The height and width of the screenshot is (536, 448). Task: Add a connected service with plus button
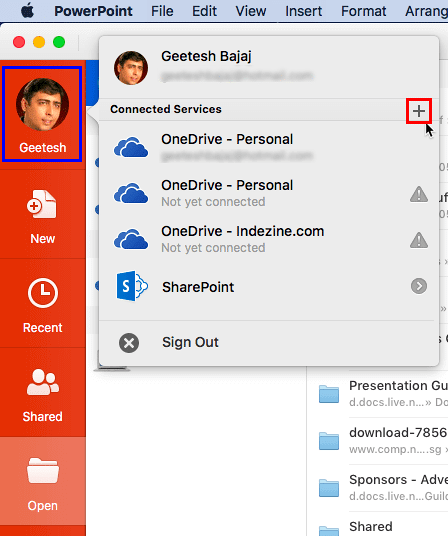419,111
